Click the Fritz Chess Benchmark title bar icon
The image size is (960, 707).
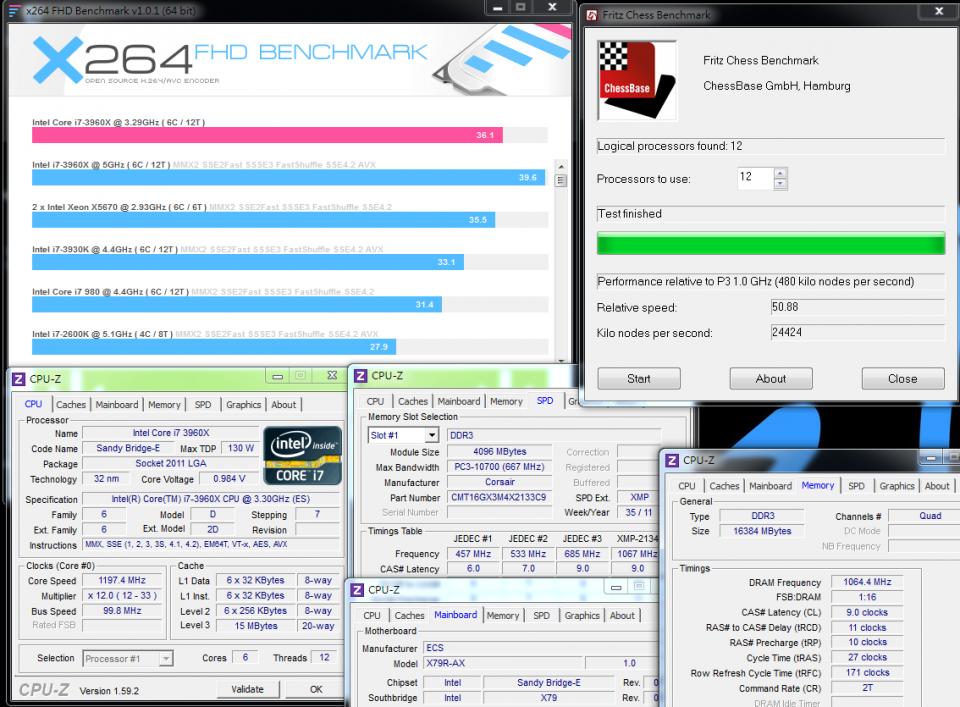coord(591,15)
